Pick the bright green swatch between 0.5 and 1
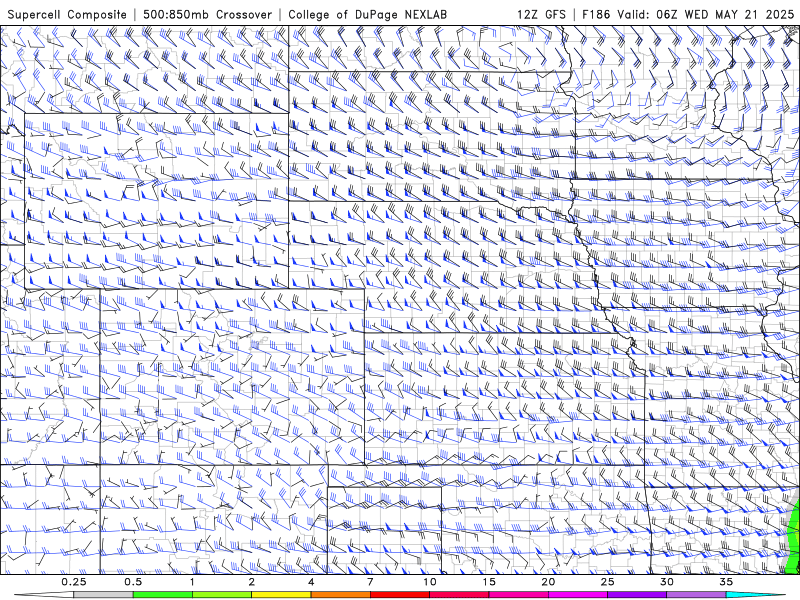The width and height of the screenshot is (800, 600). [x=163, y=595]
